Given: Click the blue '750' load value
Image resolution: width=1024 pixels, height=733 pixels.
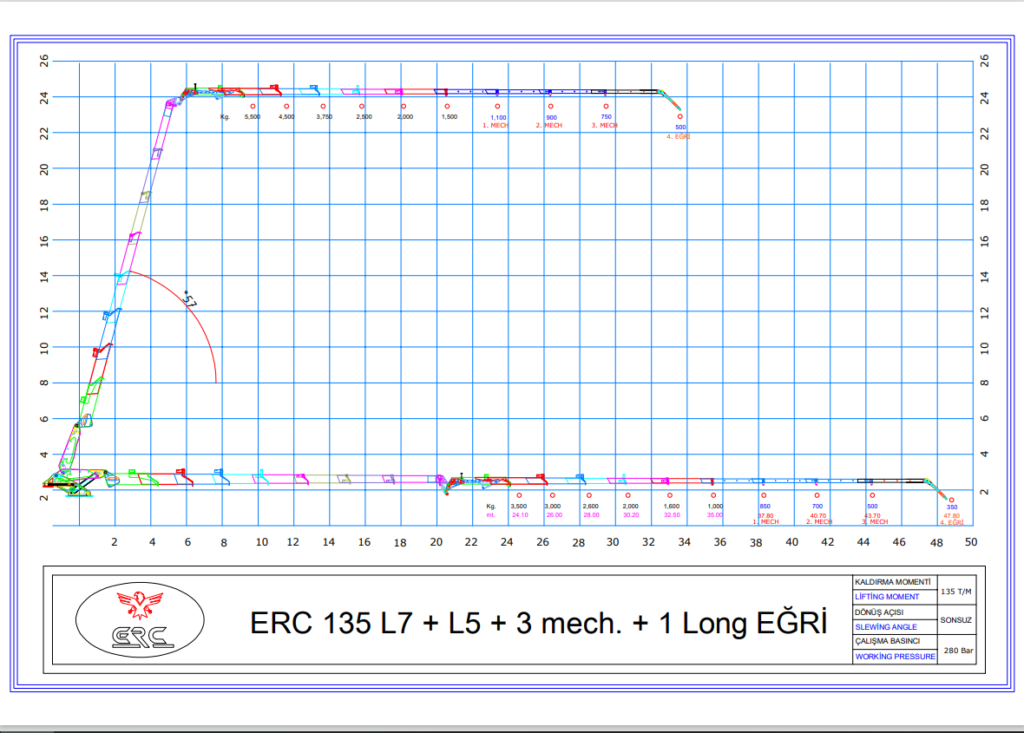Looking at the screenshot, I should 606,117.
